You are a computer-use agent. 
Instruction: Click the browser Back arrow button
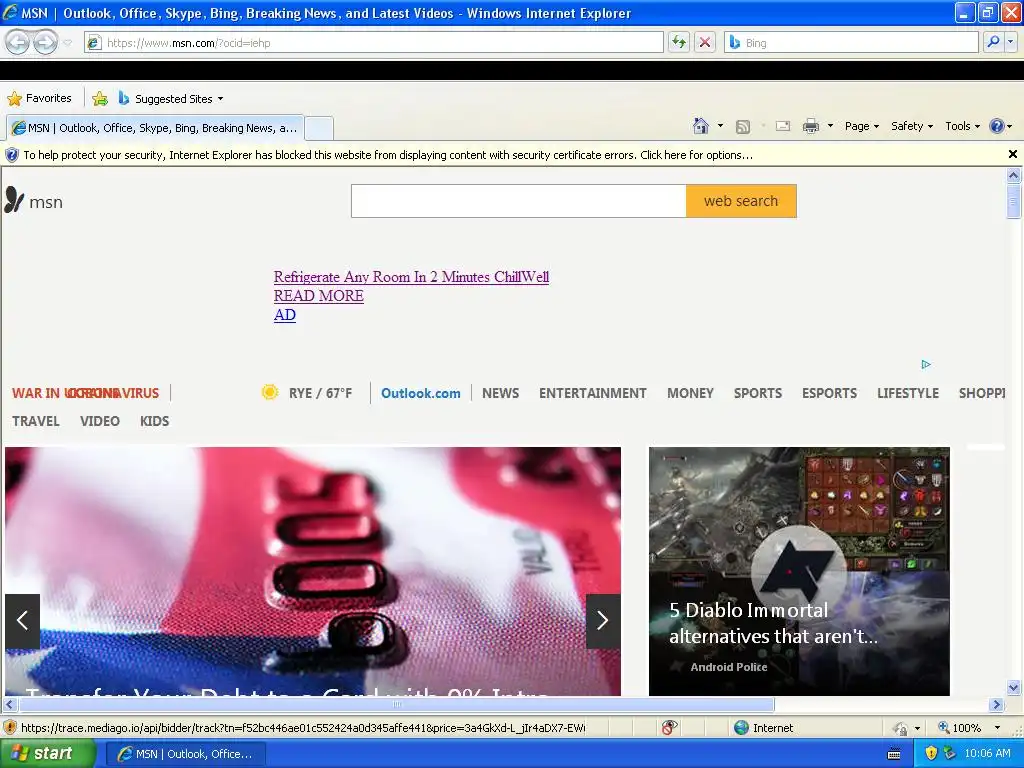coord(18,42)
